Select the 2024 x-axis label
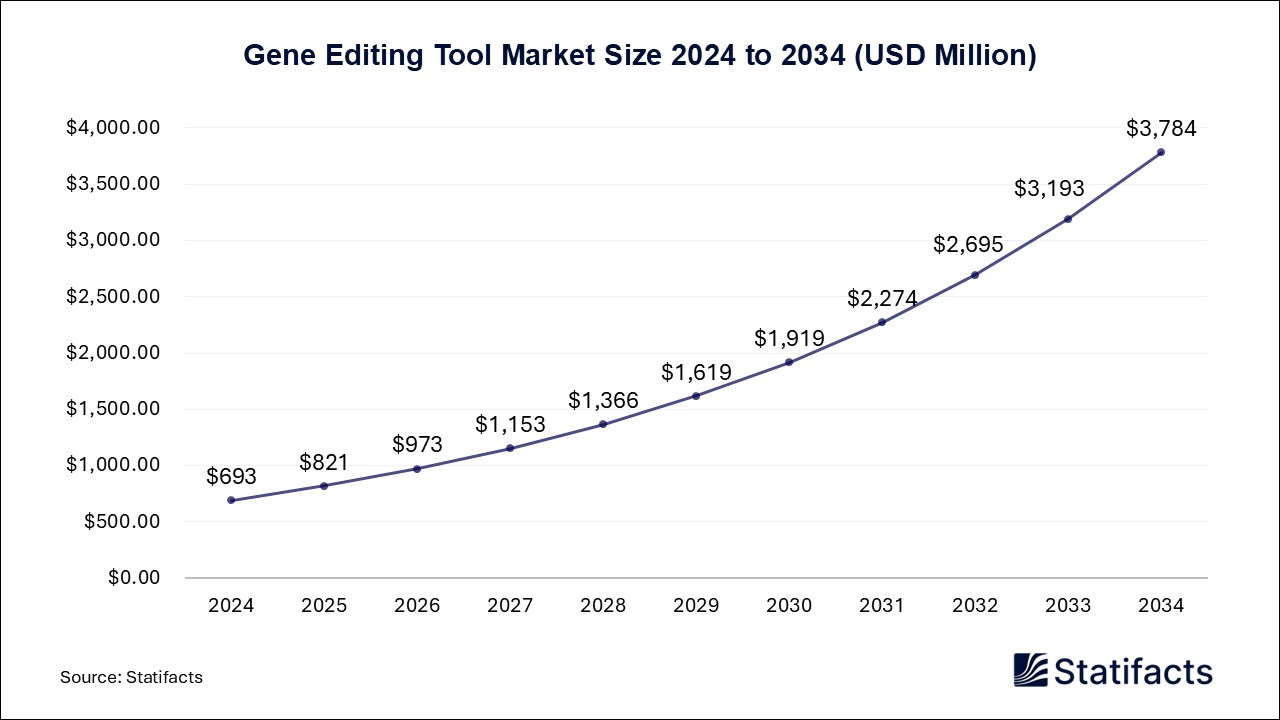The height and width of the screenshot is (720, 1280). point(231,606)
